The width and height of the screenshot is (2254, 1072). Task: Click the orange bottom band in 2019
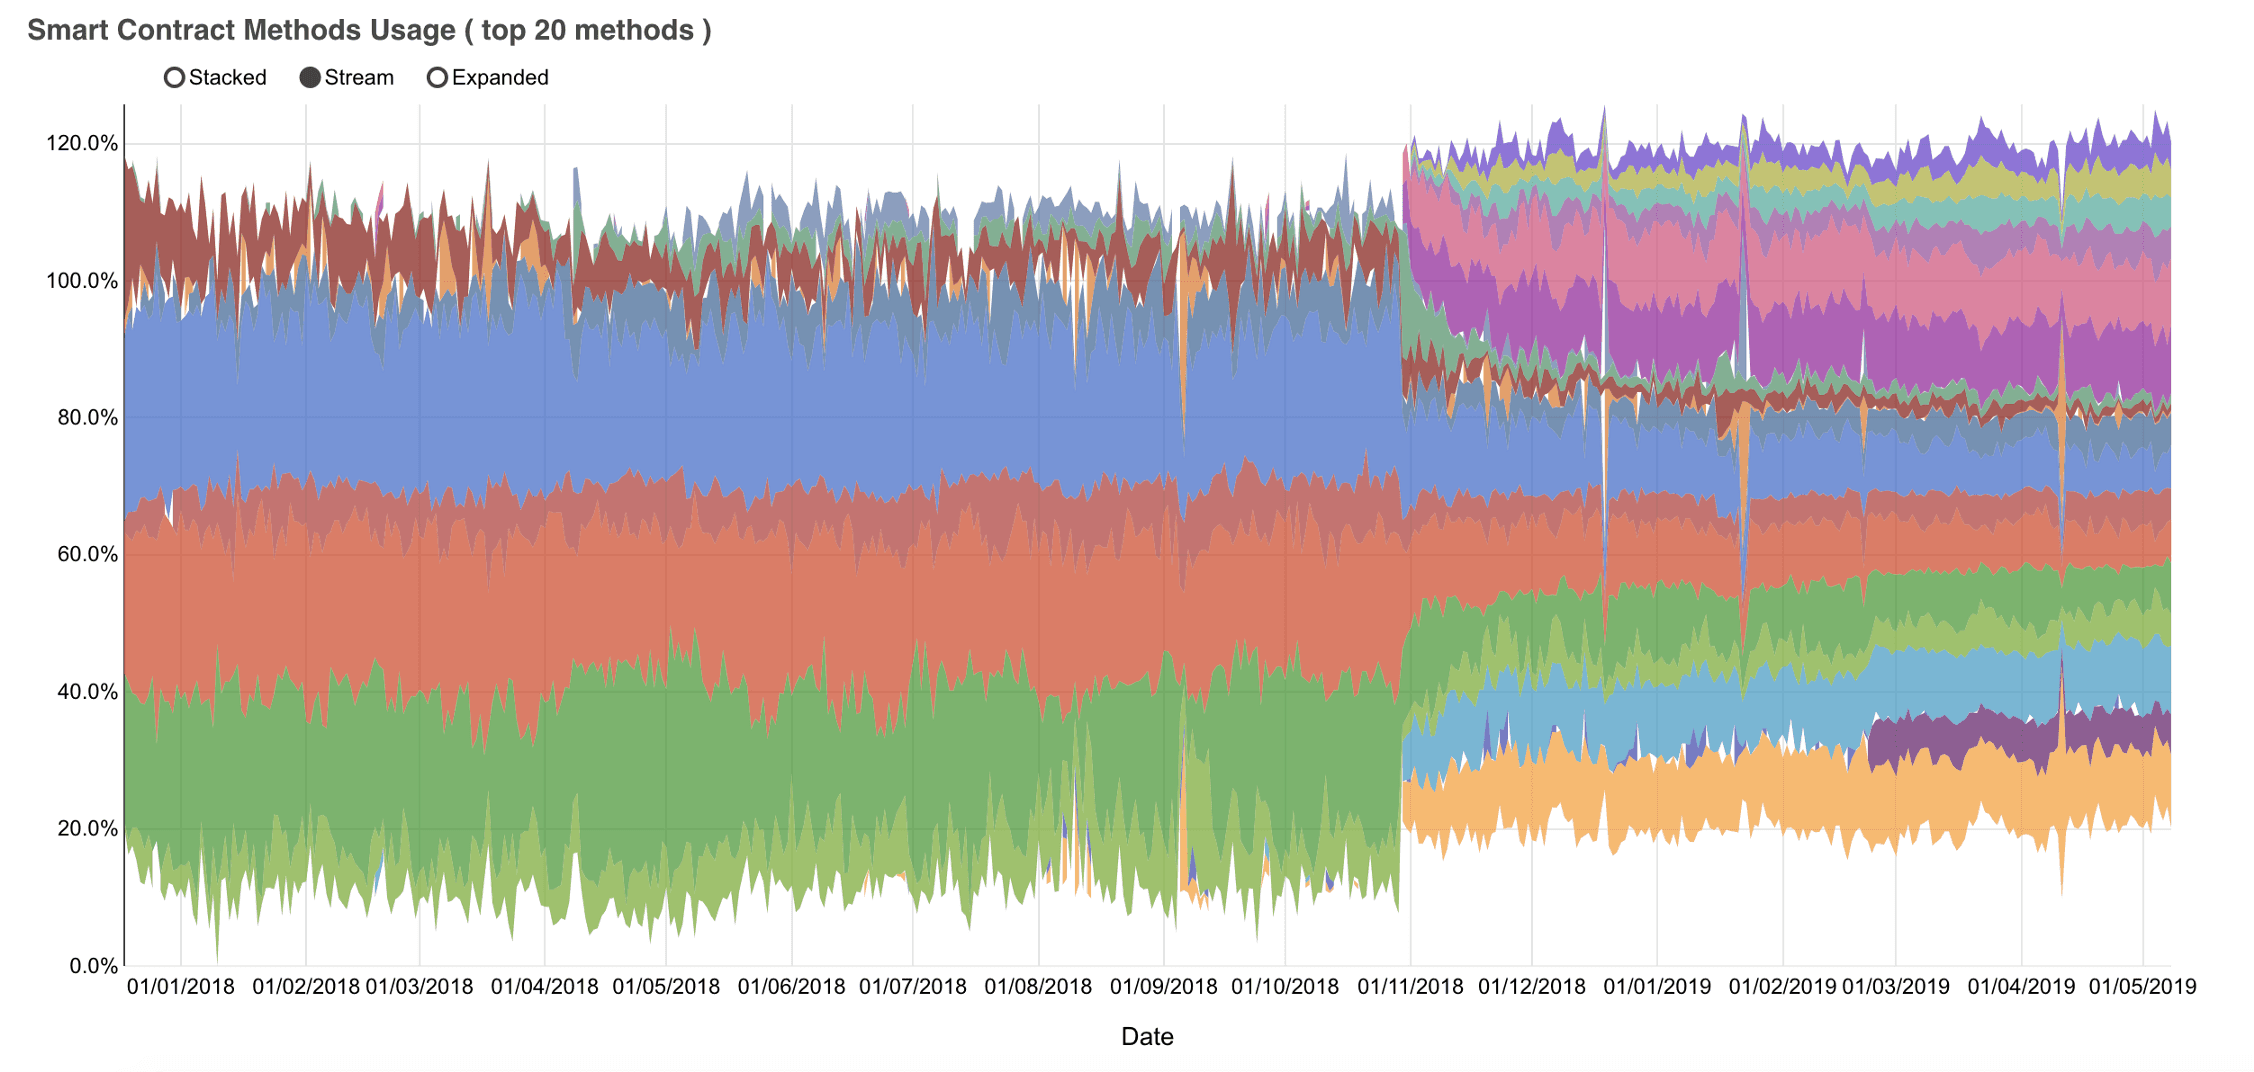pyautogui.click(x=1800, y=790)
